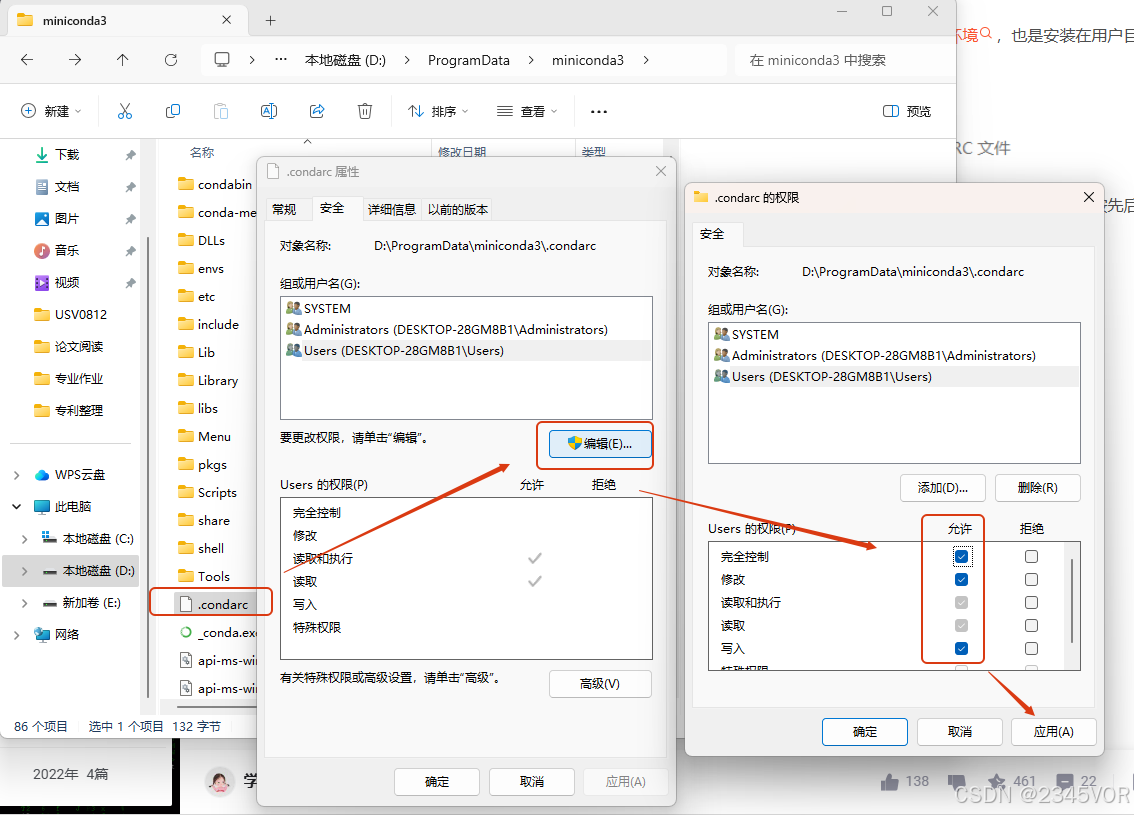
Task: Expand 网络 tree node
Action: point(17,635)
